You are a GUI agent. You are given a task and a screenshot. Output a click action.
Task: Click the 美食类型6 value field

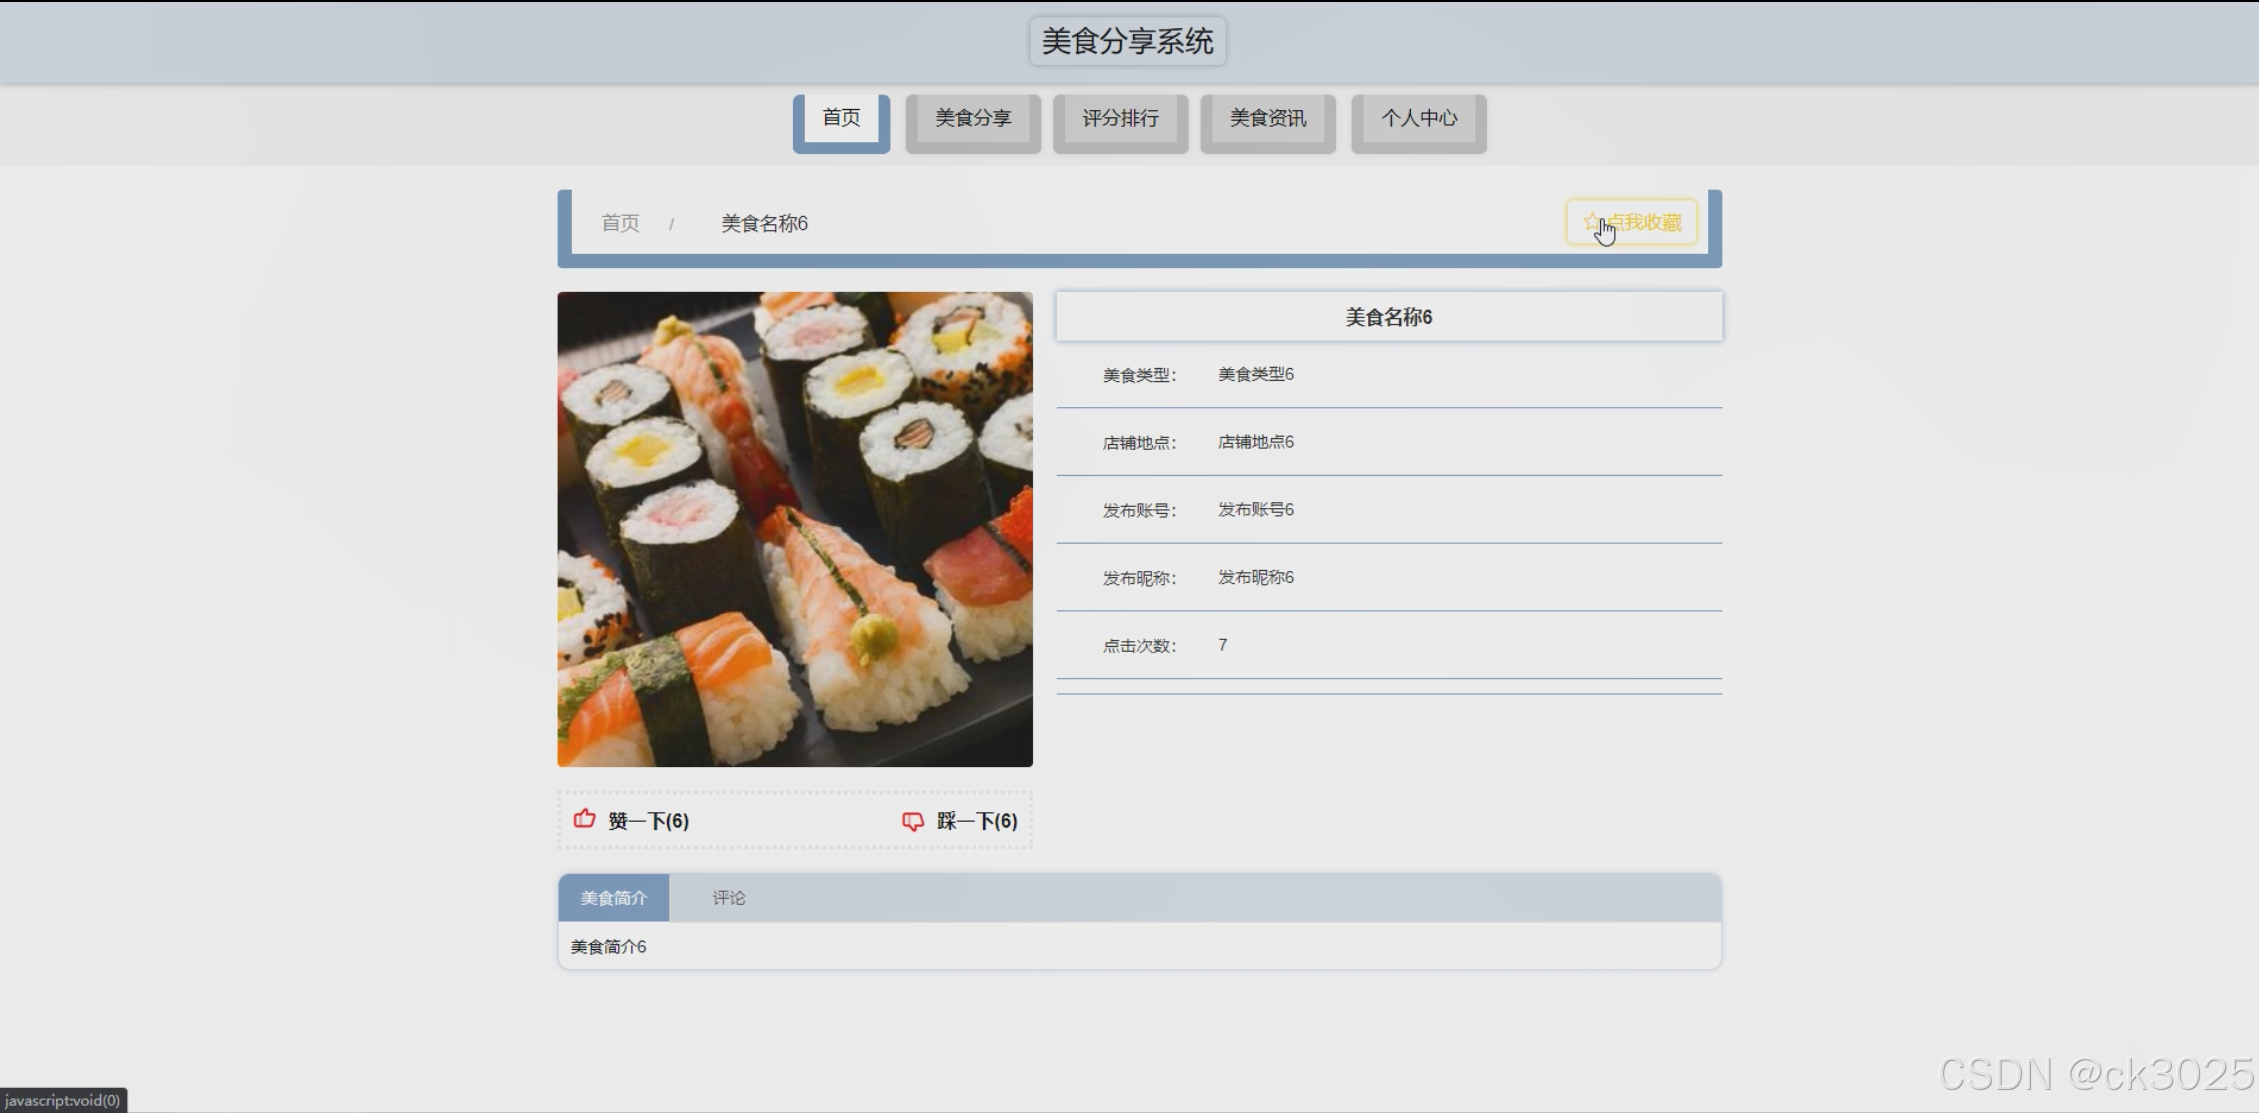(x=1255, y=374)
